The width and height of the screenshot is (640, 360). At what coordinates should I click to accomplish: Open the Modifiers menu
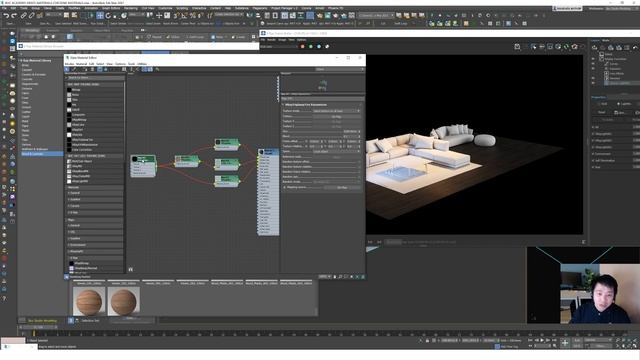(x=74, y=8)
